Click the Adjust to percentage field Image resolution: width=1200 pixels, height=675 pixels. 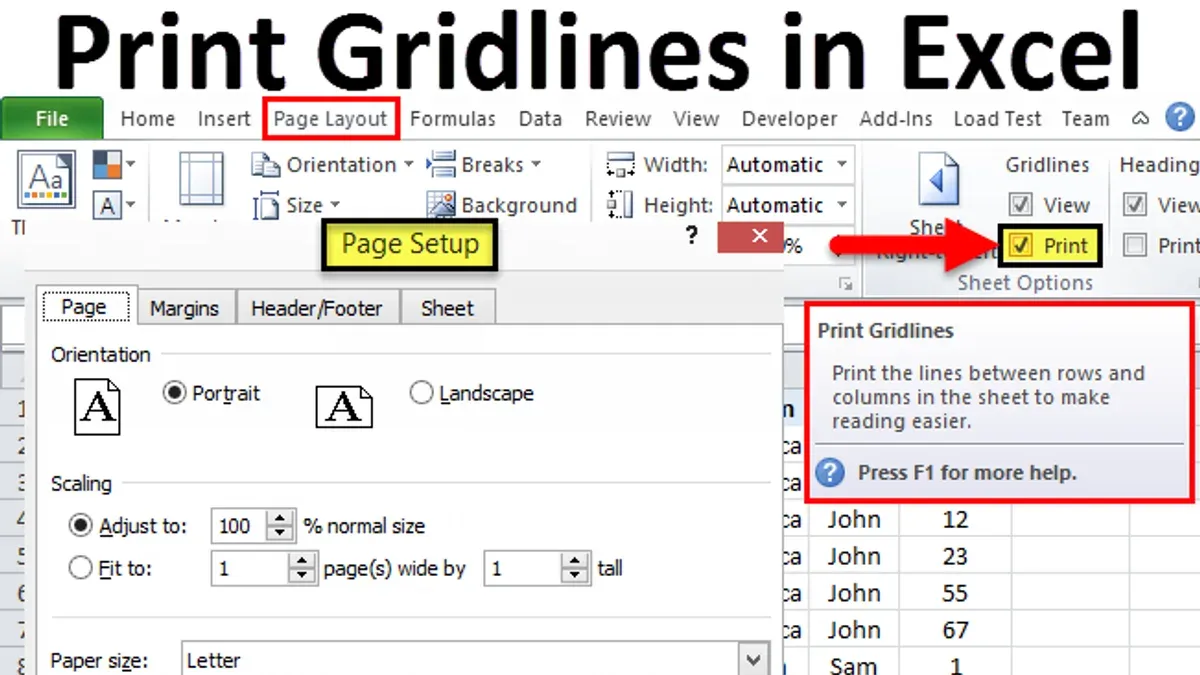pyautogui.click(x=239, y=526)
